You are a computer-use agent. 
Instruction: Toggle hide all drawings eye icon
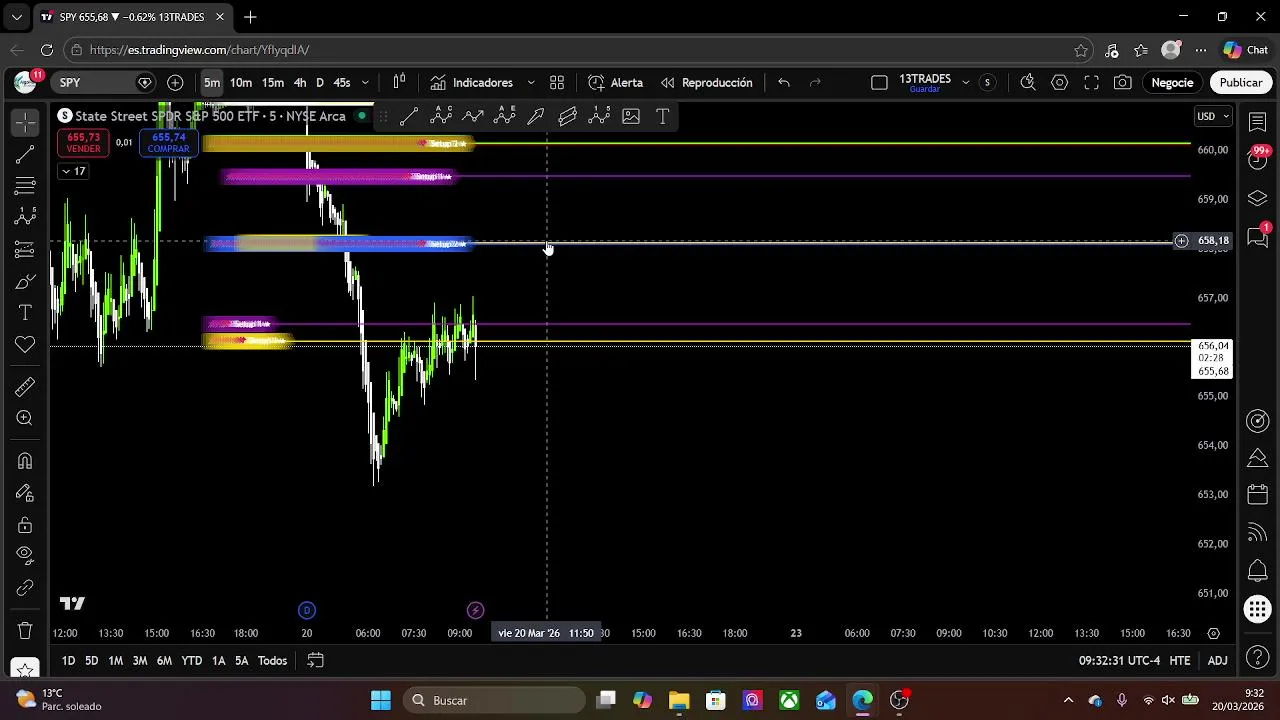pos(25,556)
